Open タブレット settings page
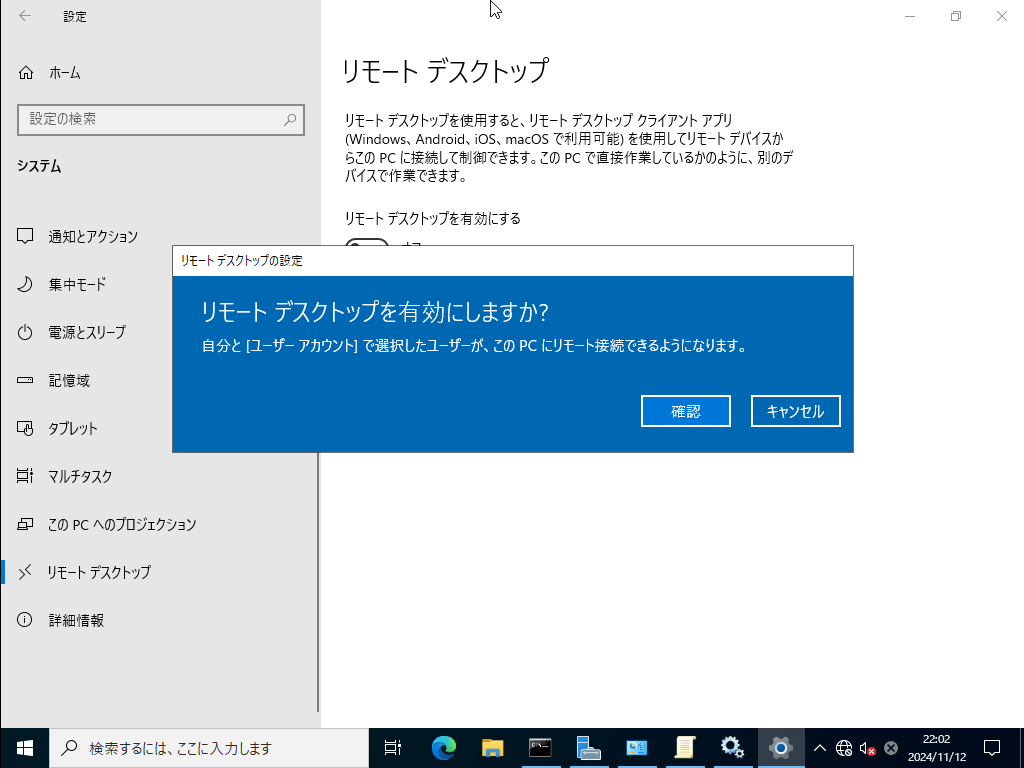1024x768 pixels. (73, 429)
